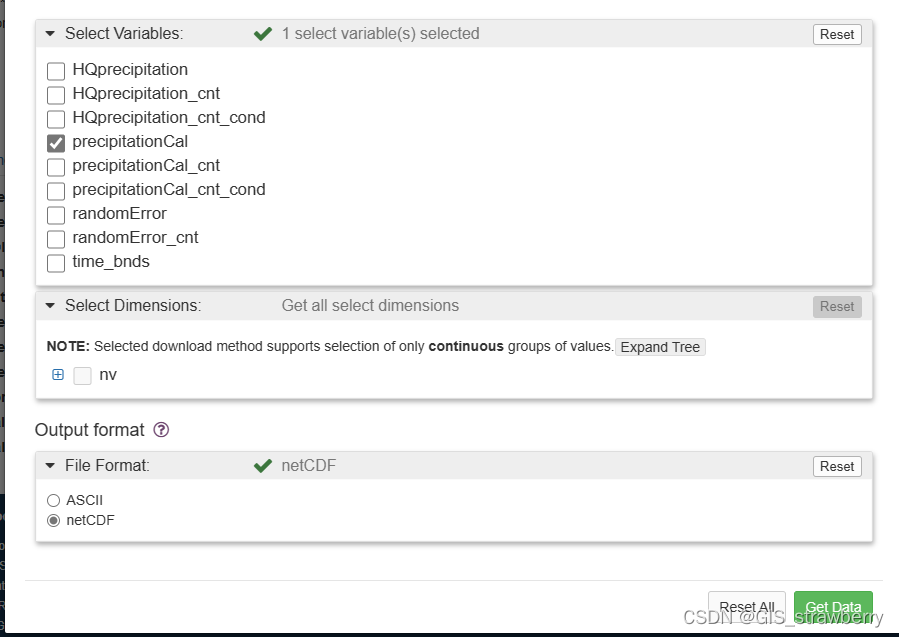Reset the selected variables
The height and width of the screenshot is (637, 899).
[x=837, y=34]
